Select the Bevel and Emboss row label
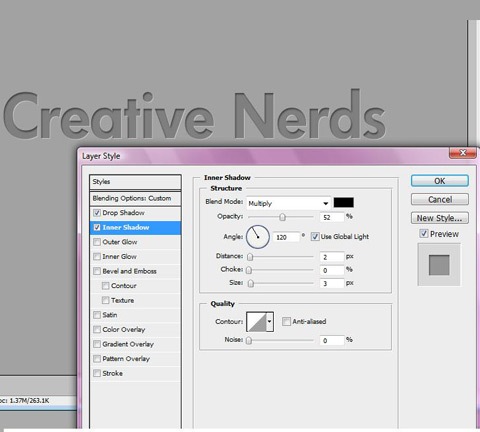The height and width of the screenshot is (432, 480). pyautogui.click(x=129, y=271)
